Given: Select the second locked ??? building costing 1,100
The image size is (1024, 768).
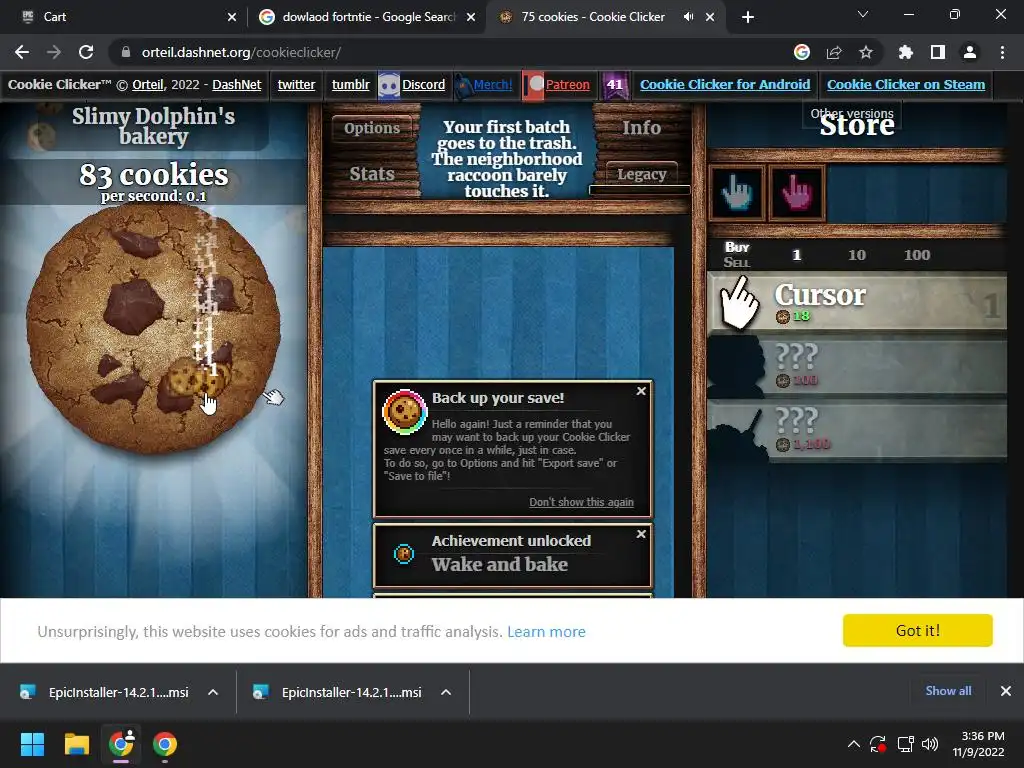Looking at the screenshot, I should 857,431.
